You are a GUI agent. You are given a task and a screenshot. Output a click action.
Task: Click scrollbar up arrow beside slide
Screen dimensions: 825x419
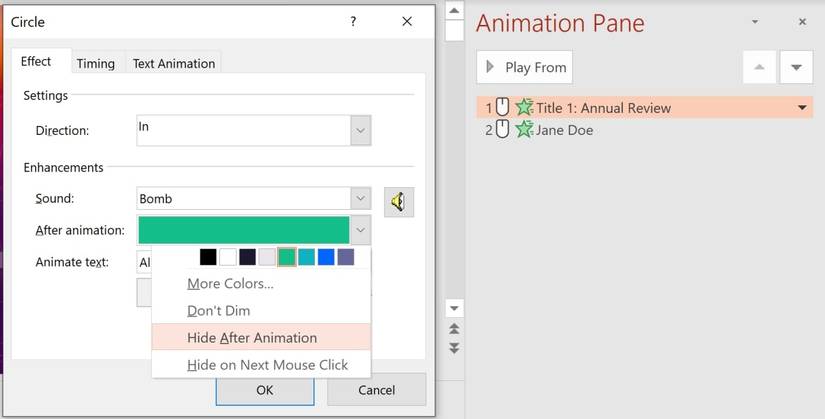(455, 11)
